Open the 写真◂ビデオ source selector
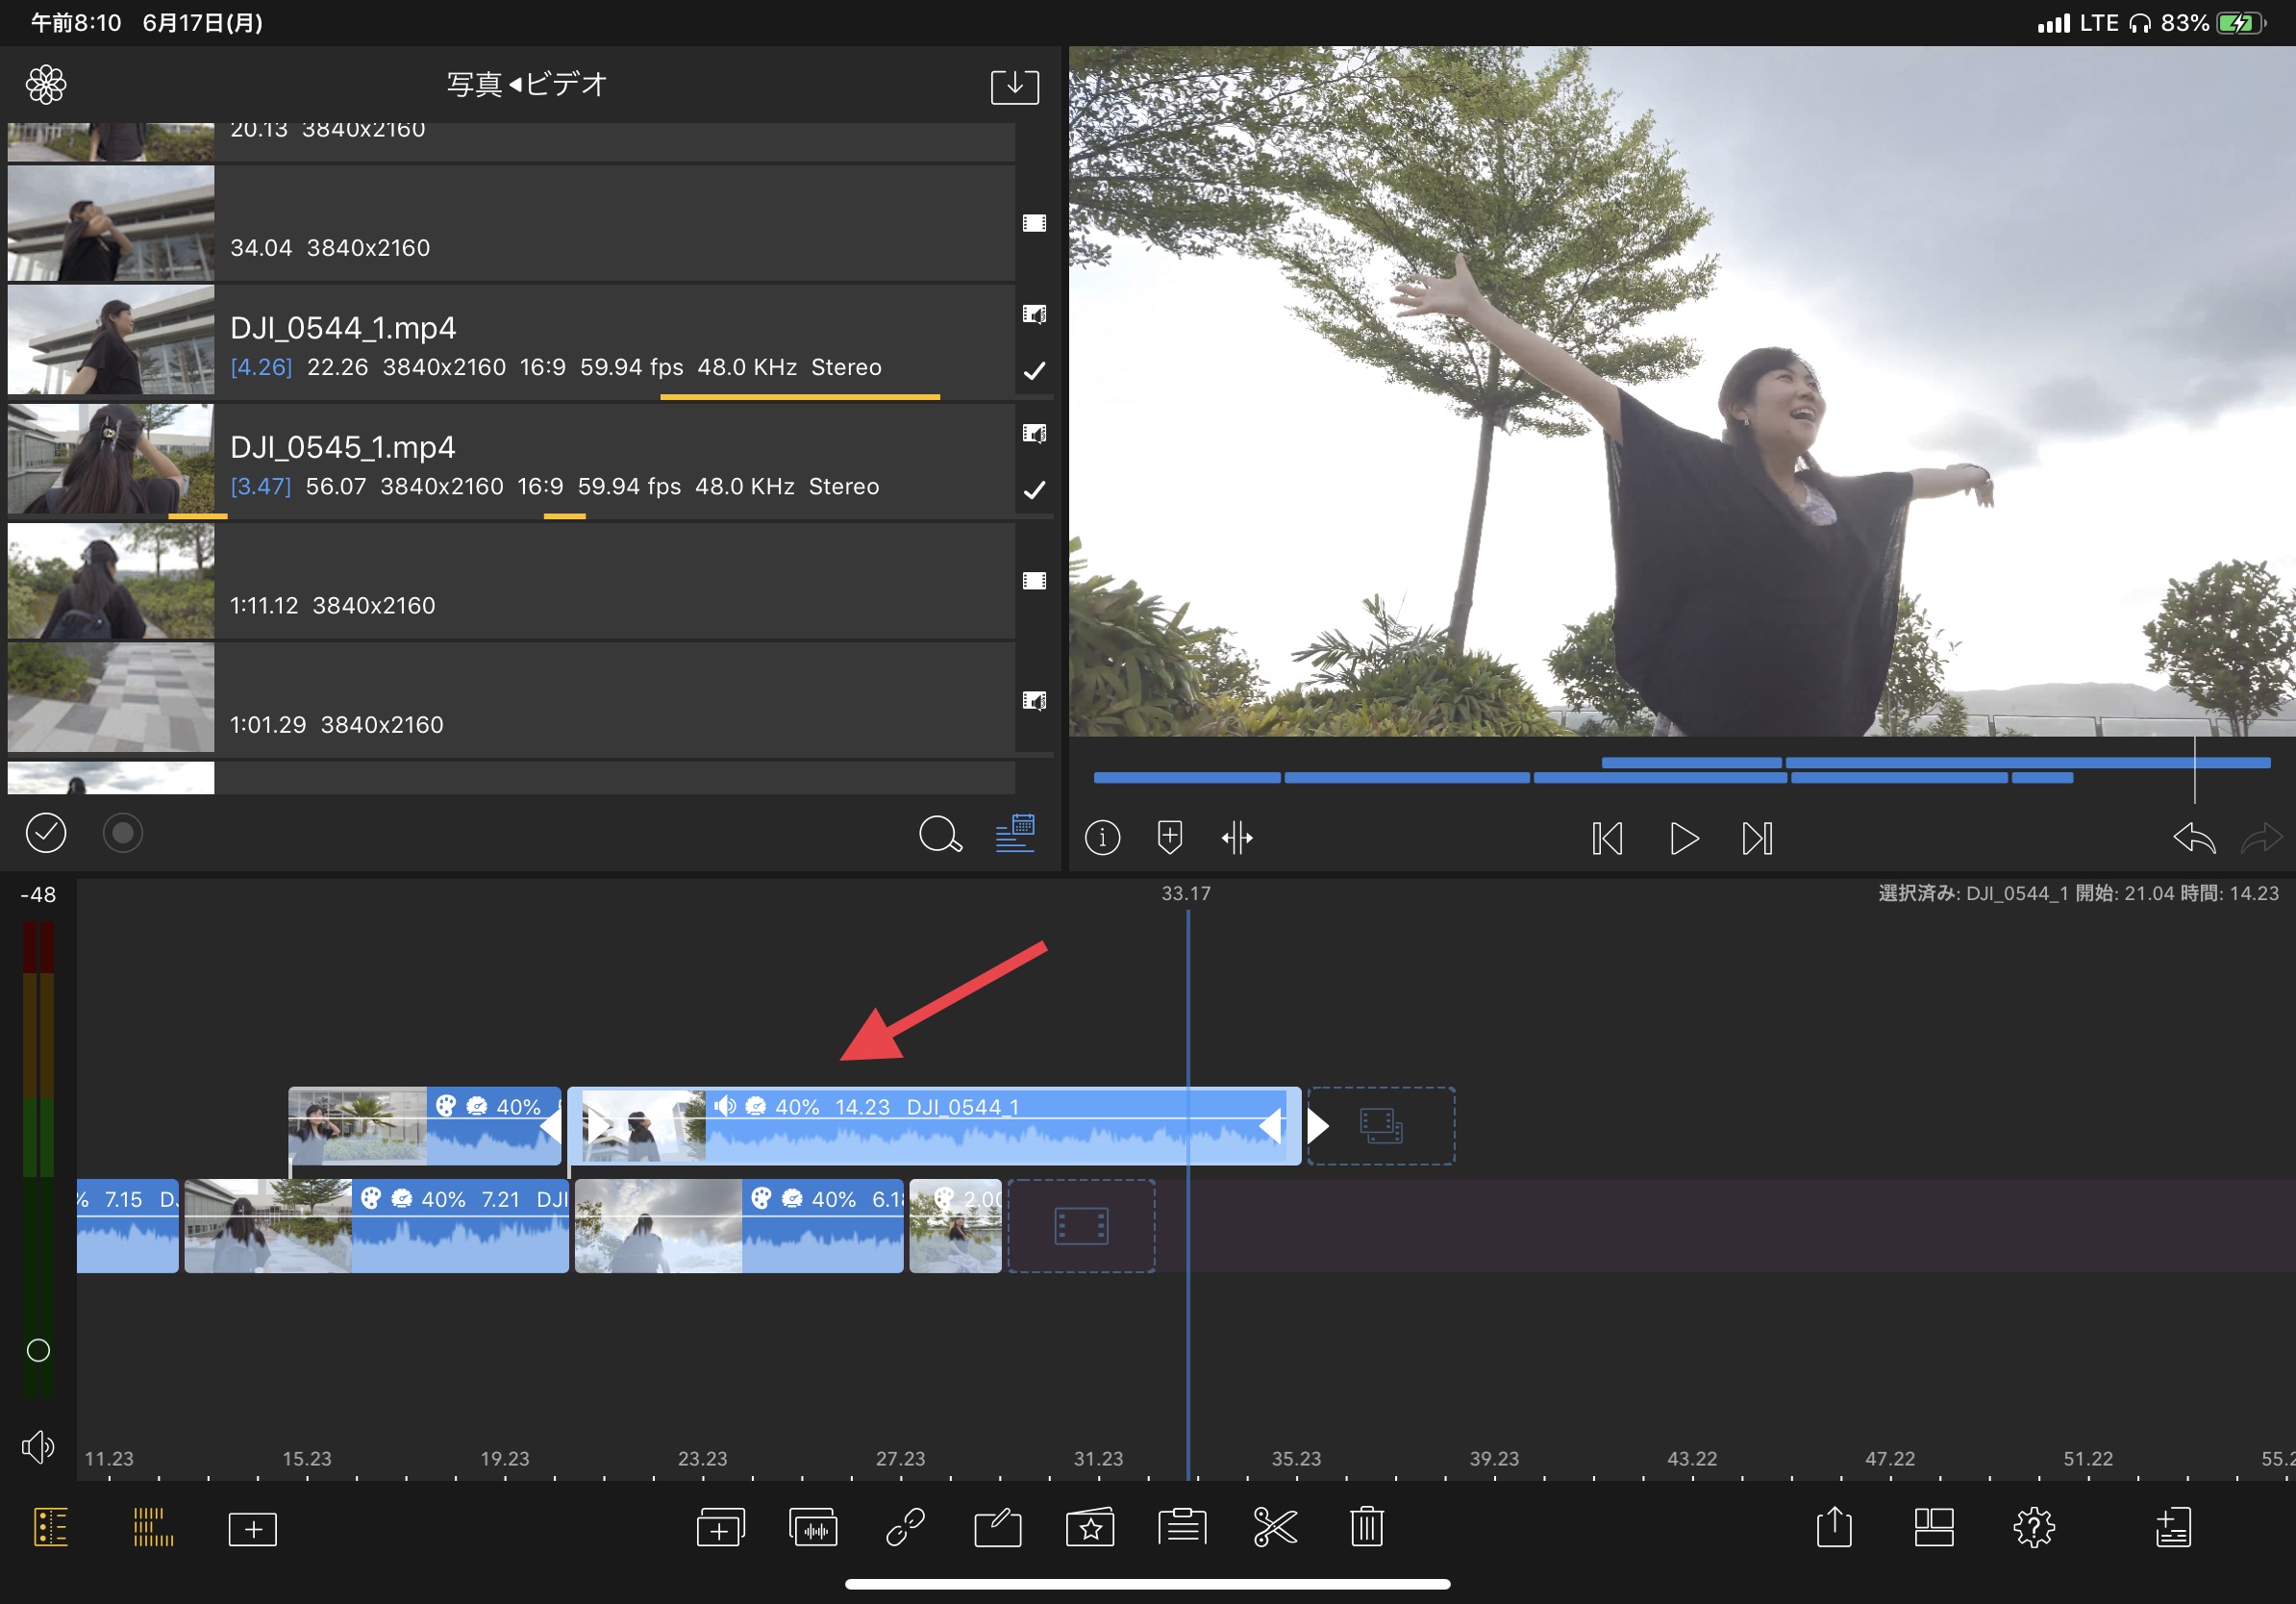 pos(526,84)
